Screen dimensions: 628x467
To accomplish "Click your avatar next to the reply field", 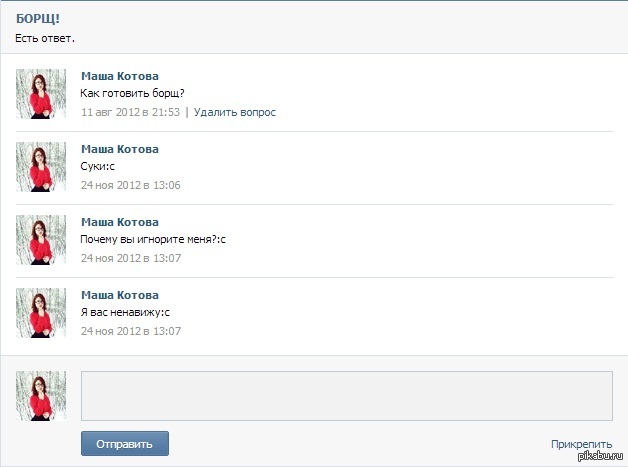I will click(x=41, y=395).
